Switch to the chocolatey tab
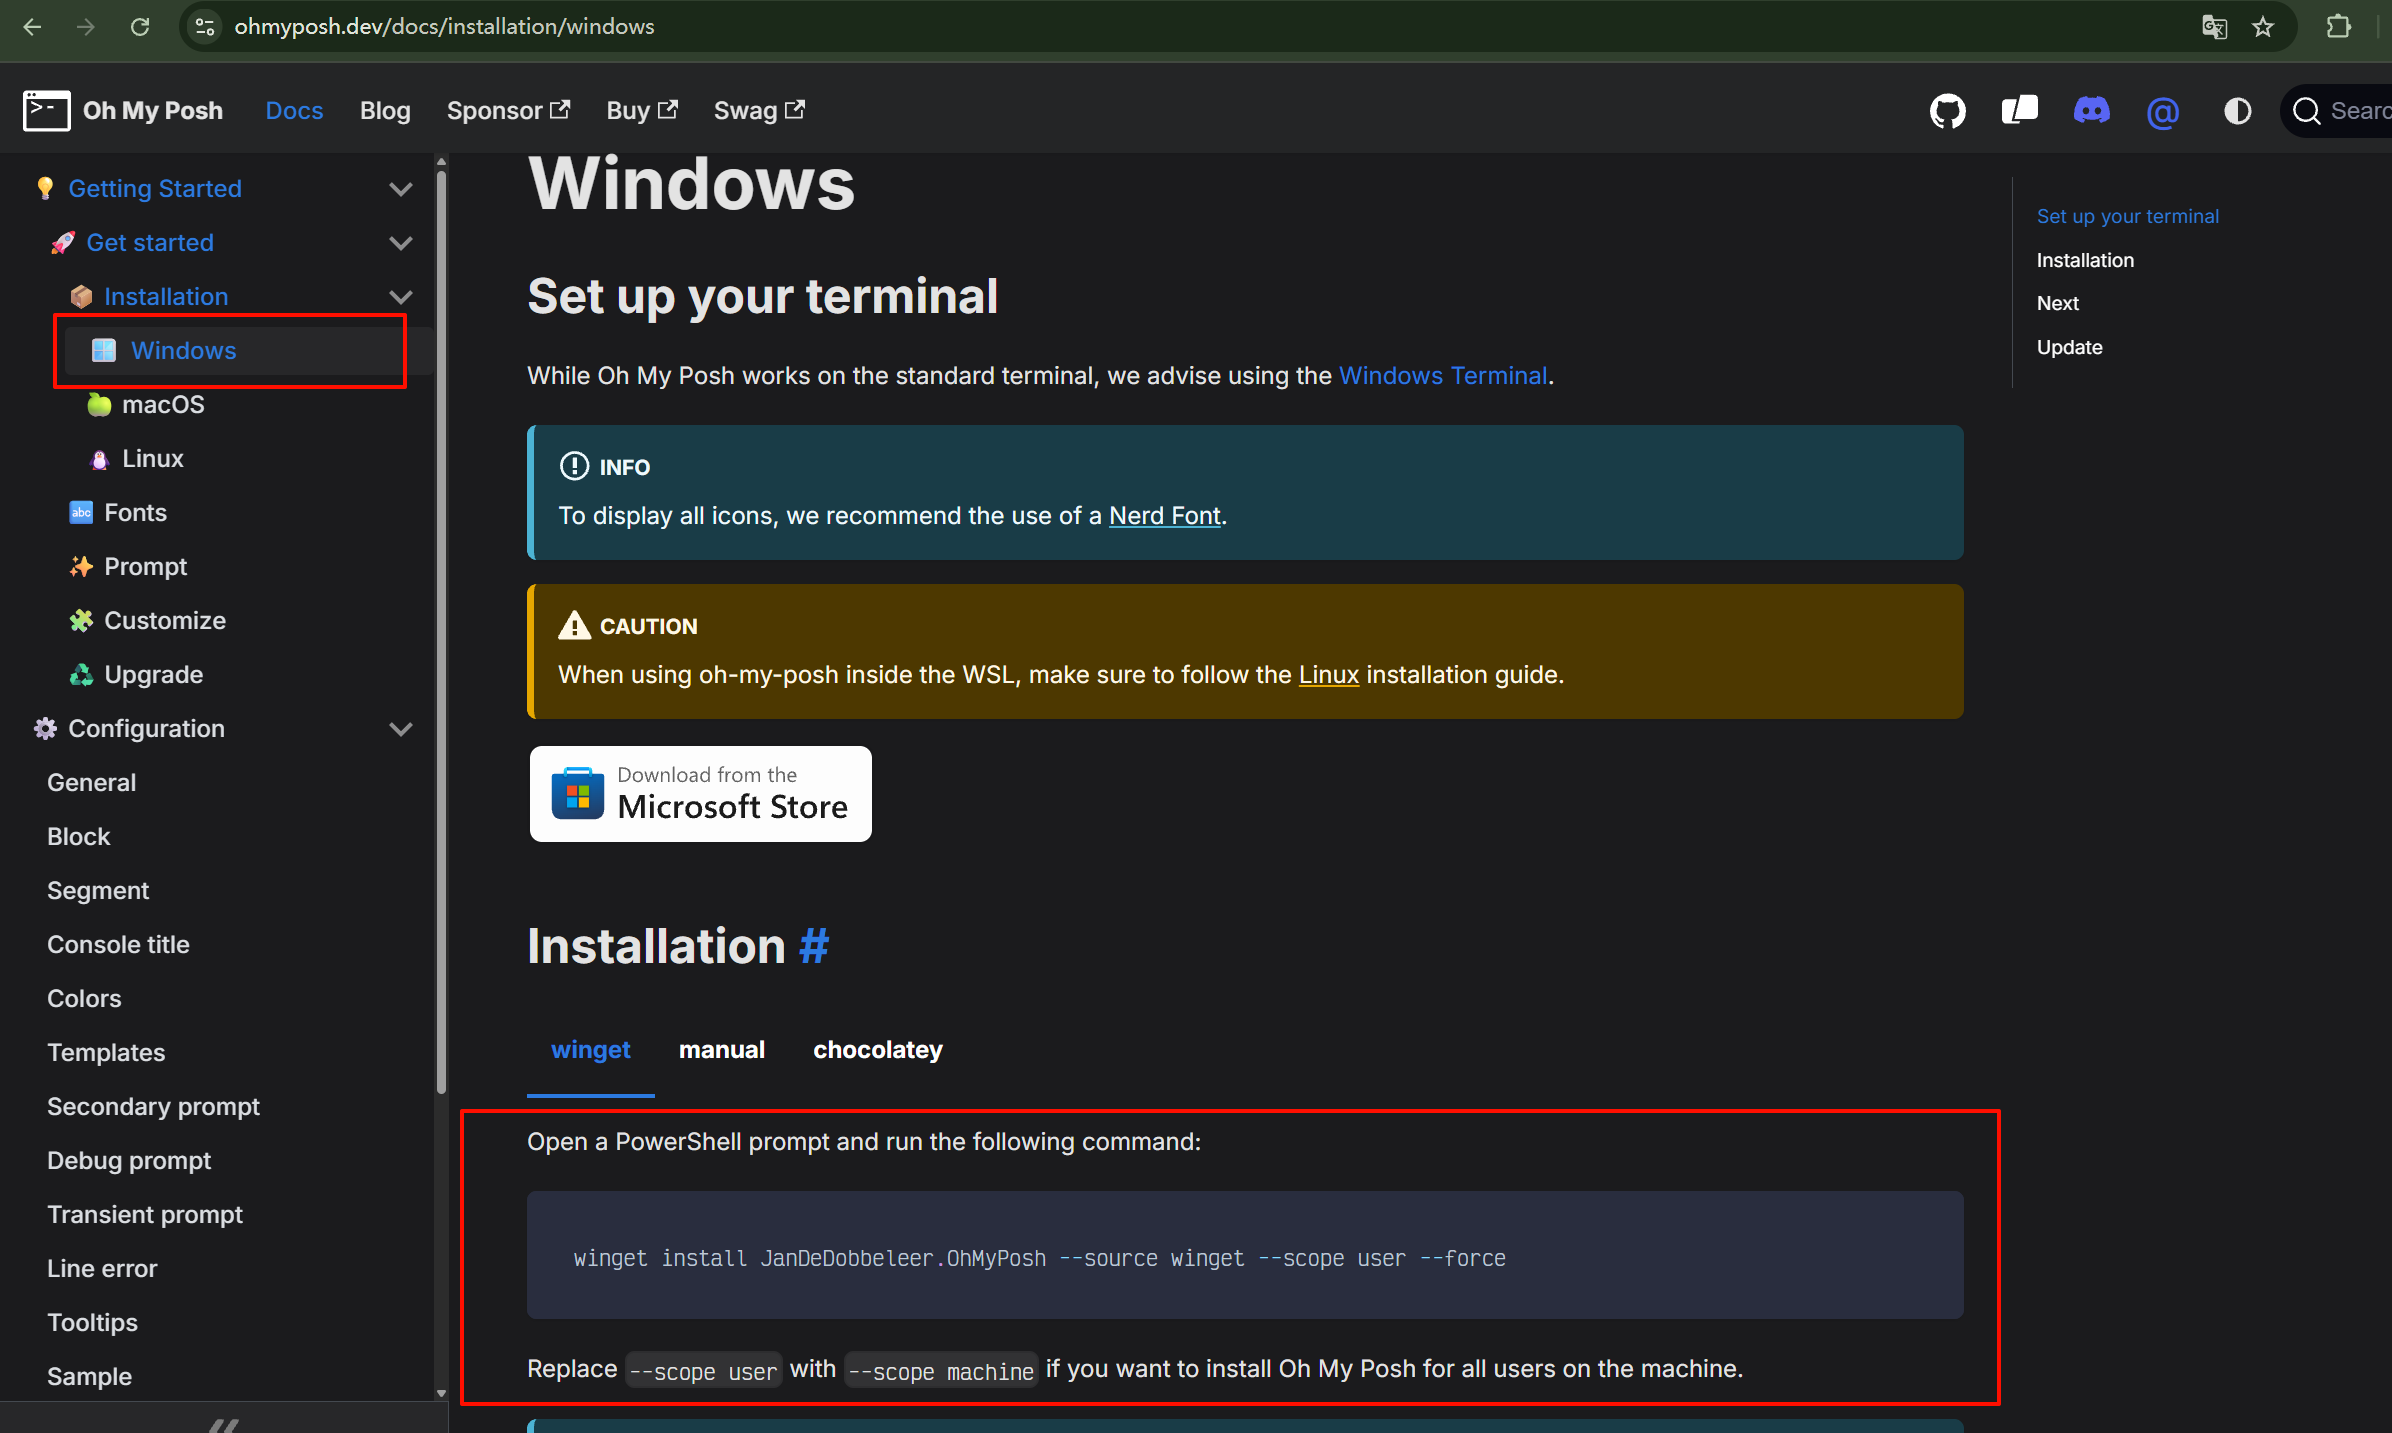 877,1050
